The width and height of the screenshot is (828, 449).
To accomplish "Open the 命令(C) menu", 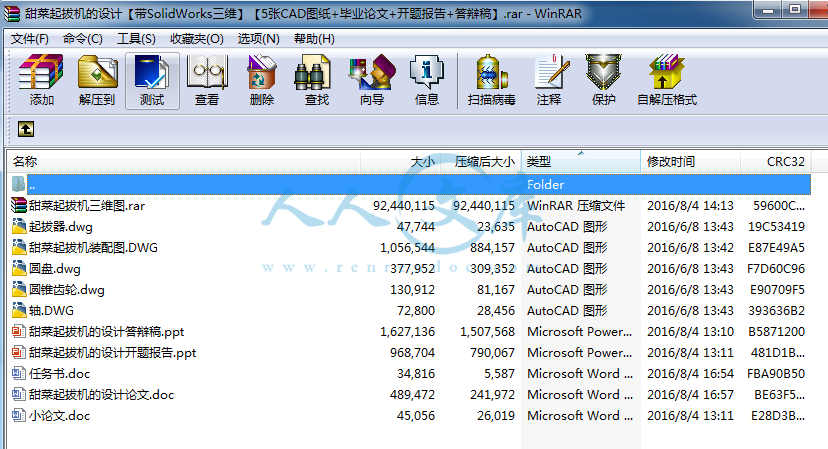I will pos(82,39).
